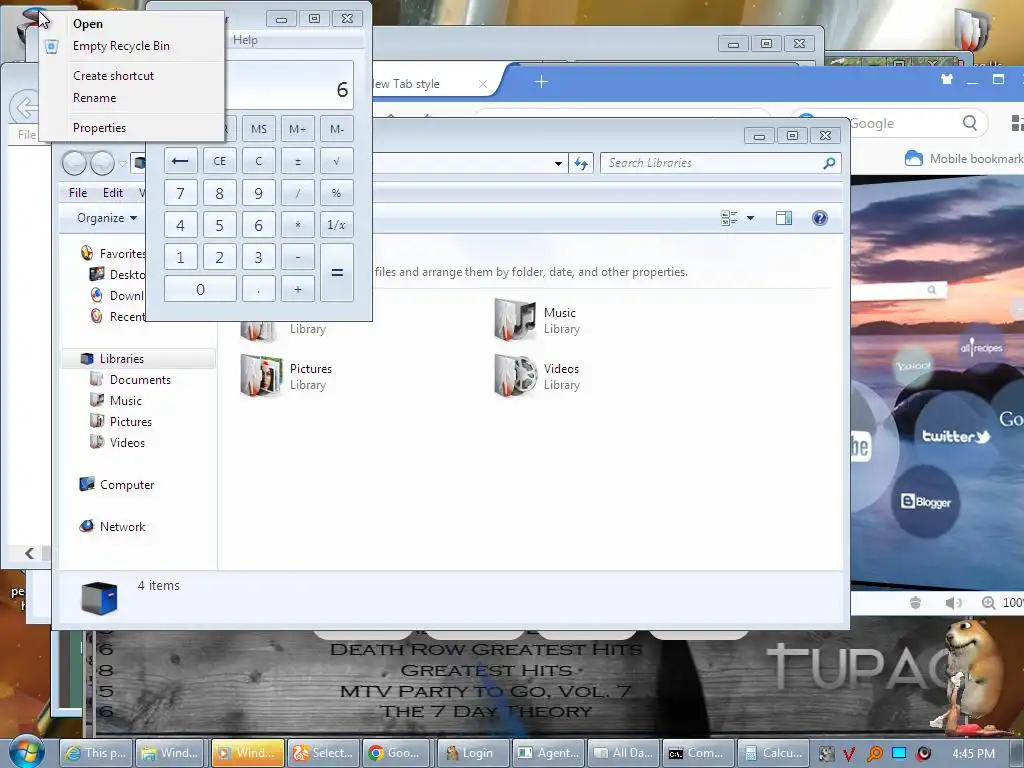Viewport: 1024px width, 768px height.
Task: Click the equals key on Calculator
Action: coord(337,273)
